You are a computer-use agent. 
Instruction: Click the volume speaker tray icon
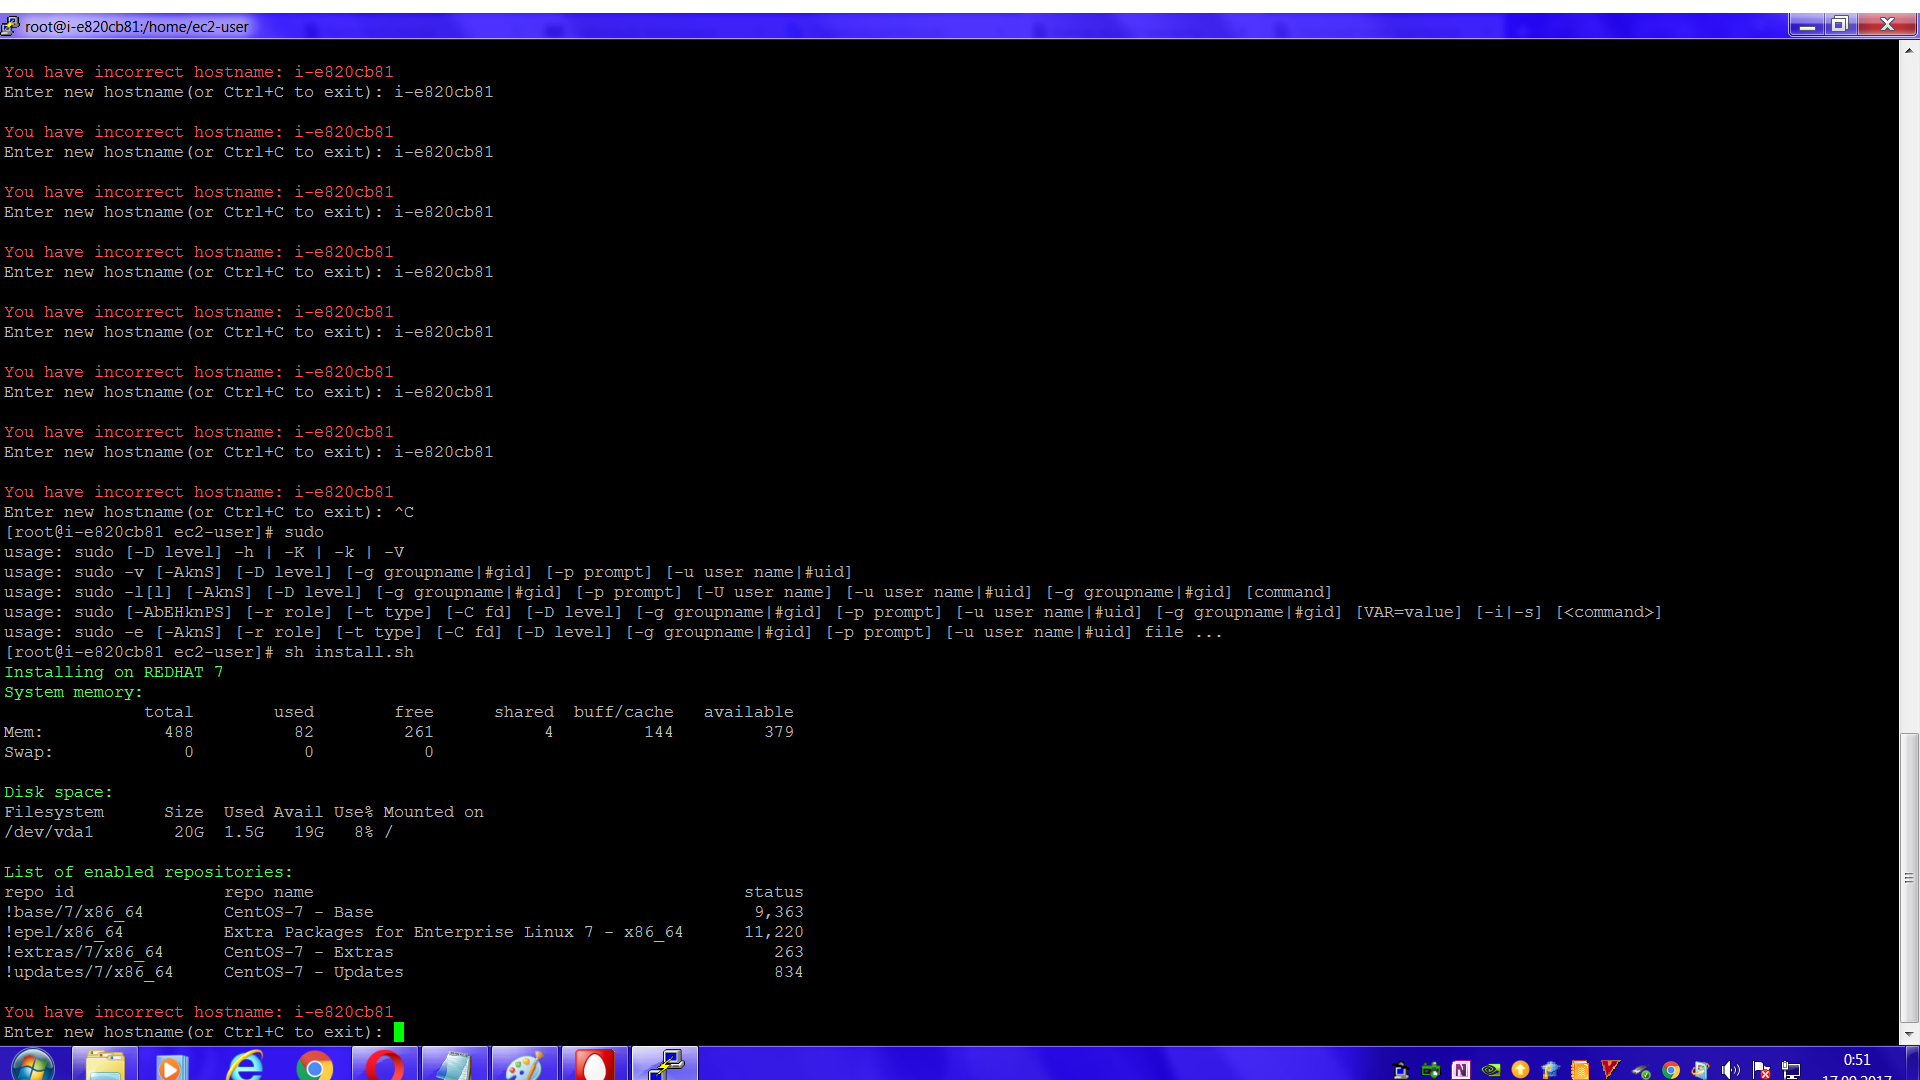[x=1731, y=1070]
